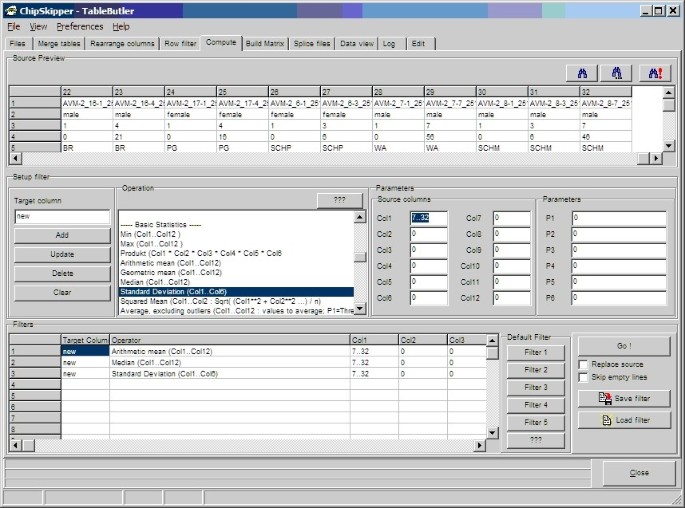Toggle the Skip empty lines checkbox
The height and width of the screenshot is (508, 685).
click(584, 377)
